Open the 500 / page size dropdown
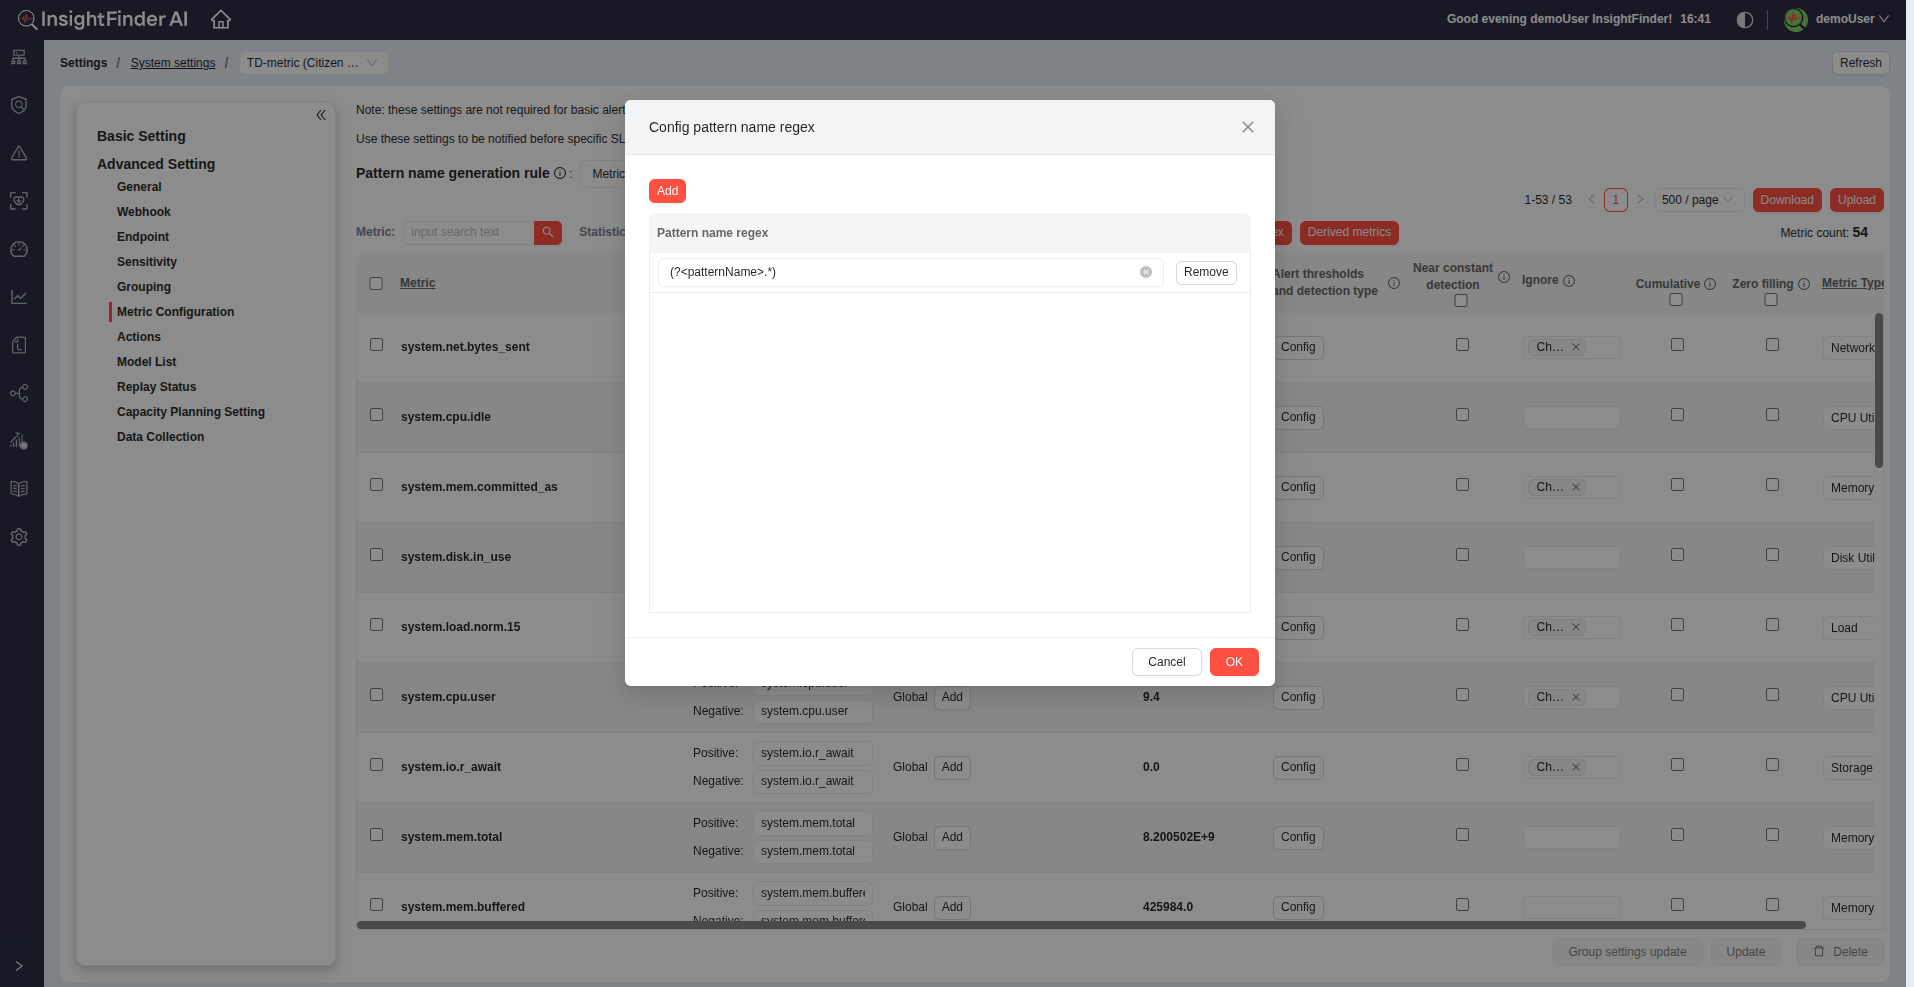Viewport: 1914px width, 987px height. (1697, 200)
